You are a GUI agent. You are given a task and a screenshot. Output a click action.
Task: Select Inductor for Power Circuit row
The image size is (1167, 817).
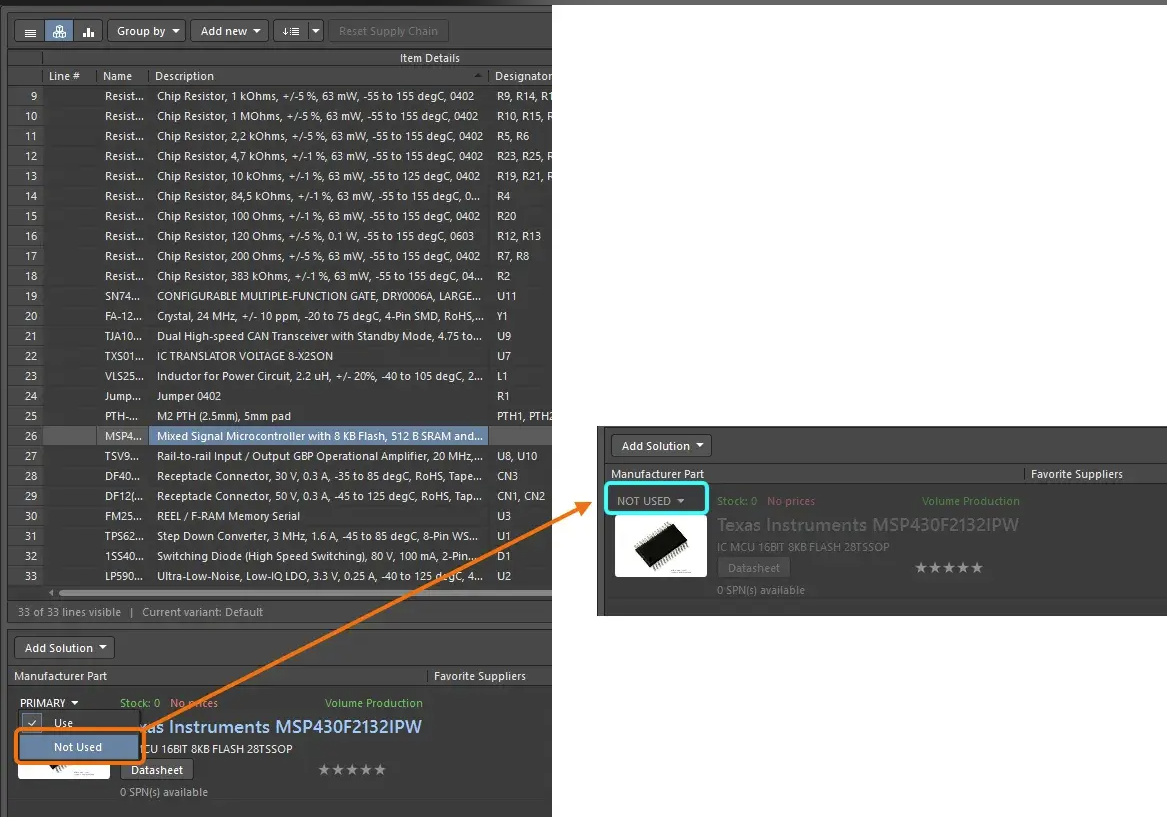point(280,377)
